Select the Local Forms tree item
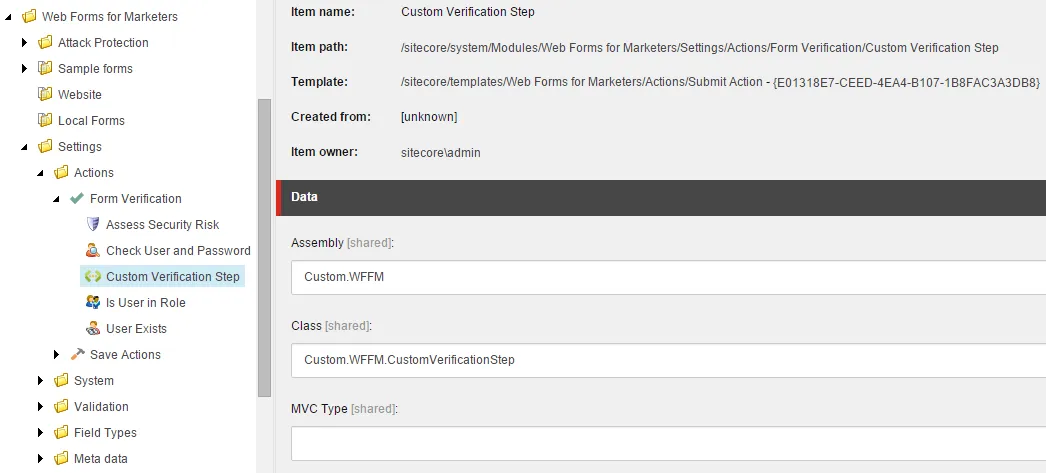The height and width of the screenshot is (473, 1046). (91, 121)
